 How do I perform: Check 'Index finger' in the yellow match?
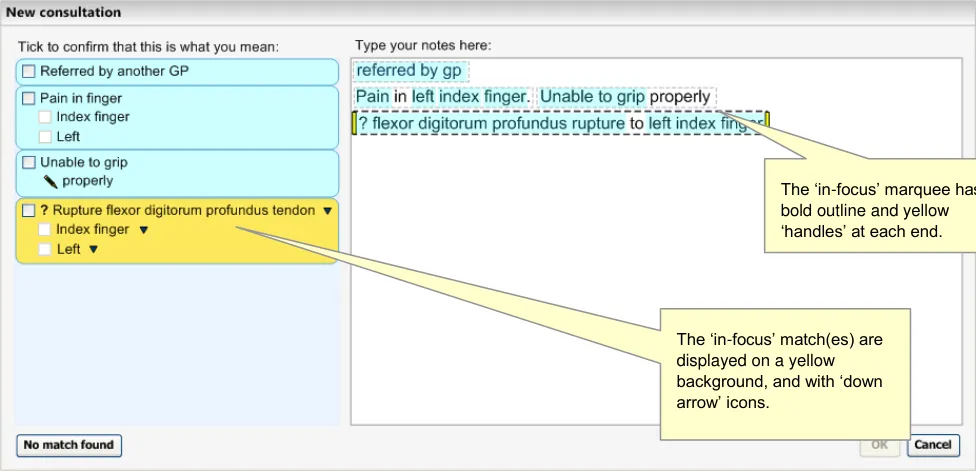point(45,230)
